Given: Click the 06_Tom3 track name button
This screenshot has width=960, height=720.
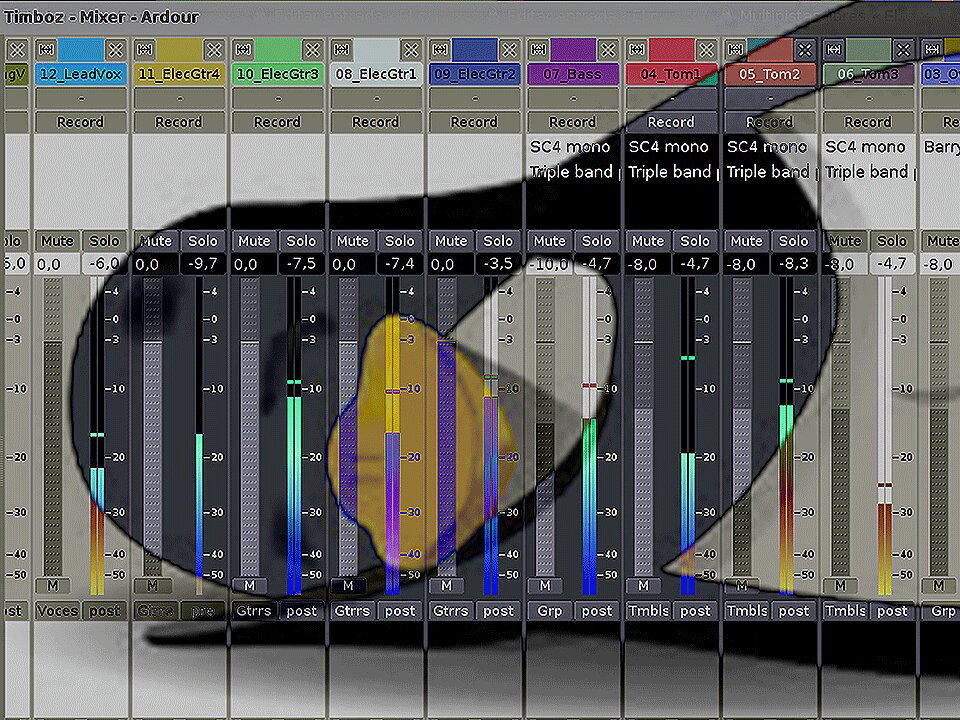Looking at the screenshot, I should [869, 74].
